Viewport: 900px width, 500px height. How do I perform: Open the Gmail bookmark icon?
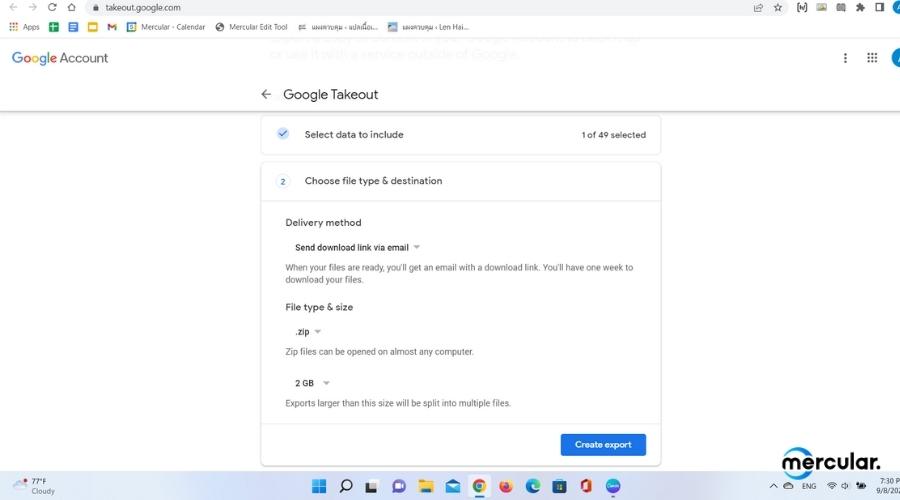tap(112, 27)
